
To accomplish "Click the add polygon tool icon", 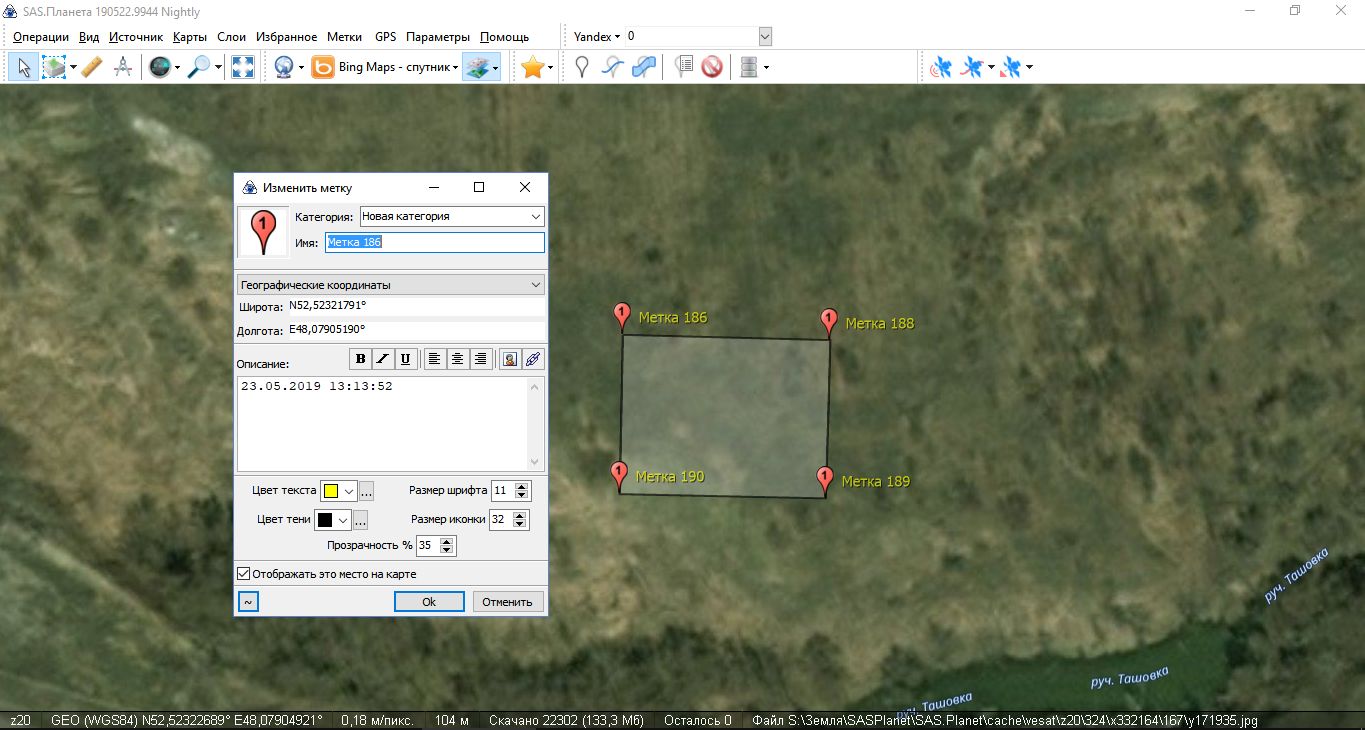I will (x=645, y=67).
